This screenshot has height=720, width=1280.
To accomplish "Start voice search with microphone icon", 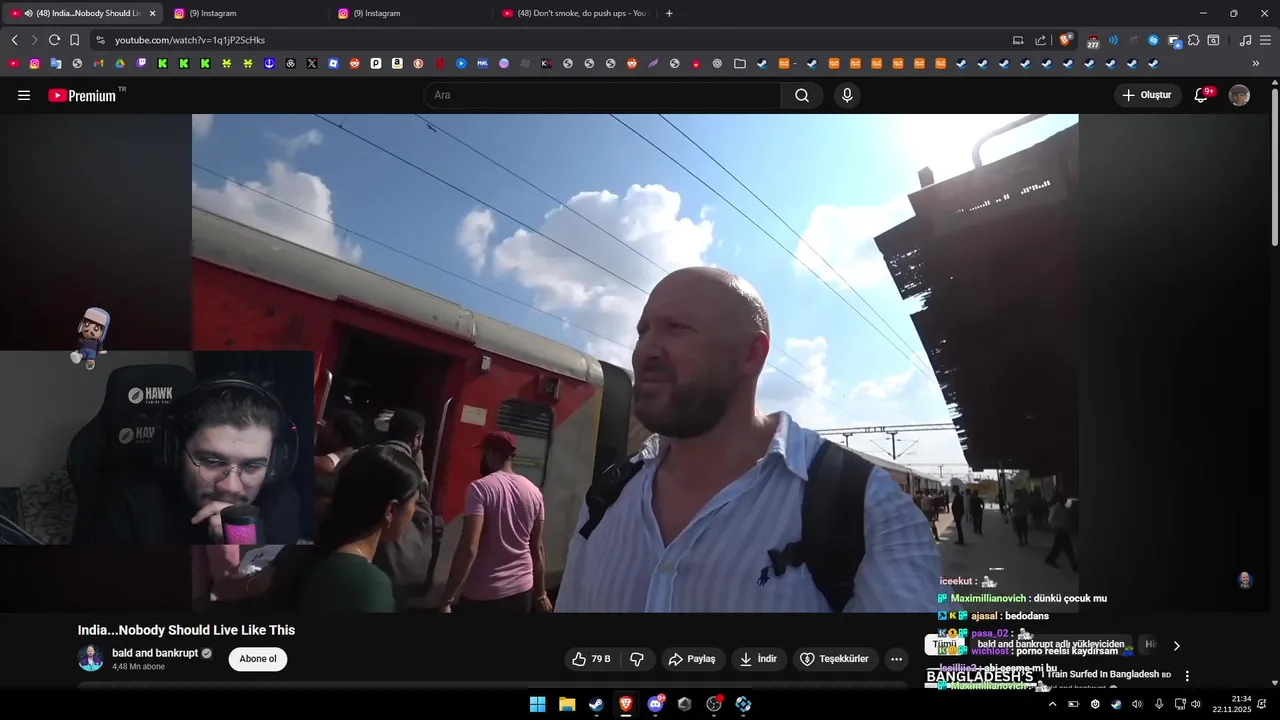I will pyautogui.click(x=847, y=95).
